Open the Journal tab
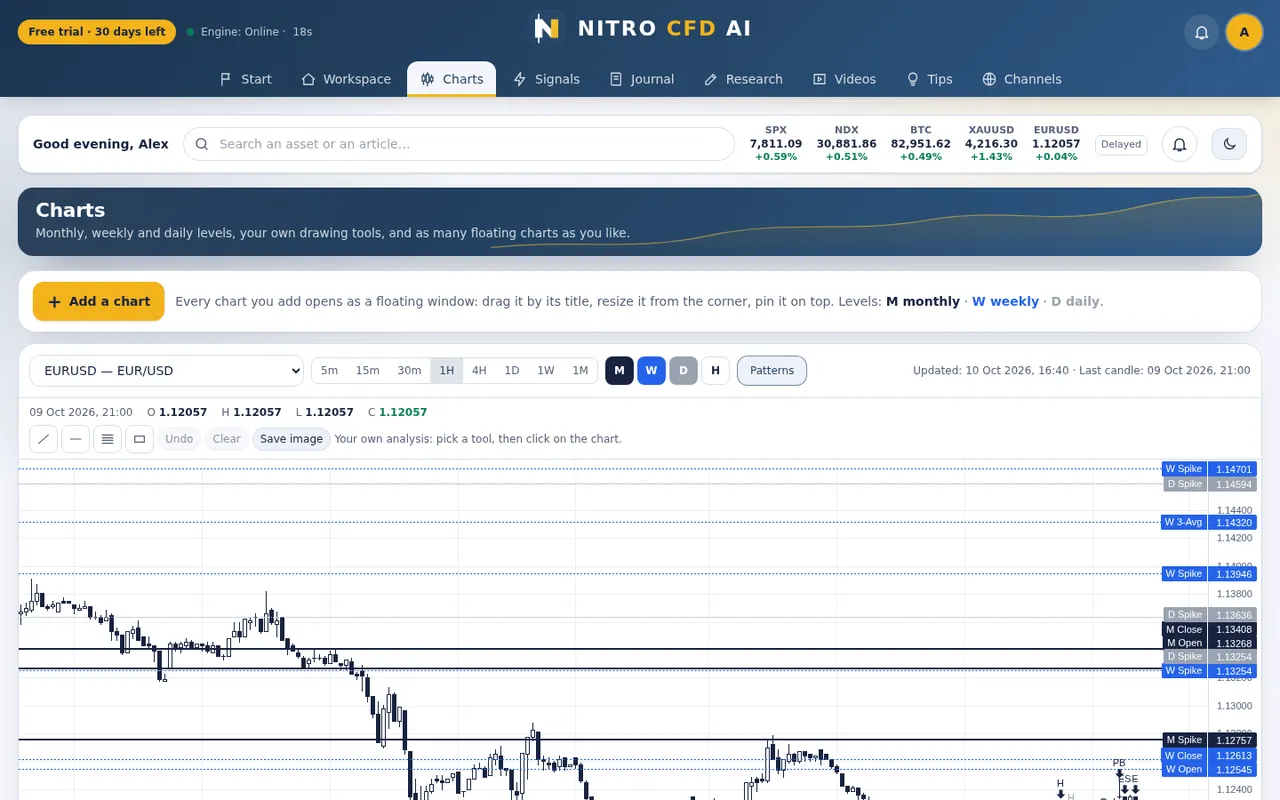 click(642, 79)
